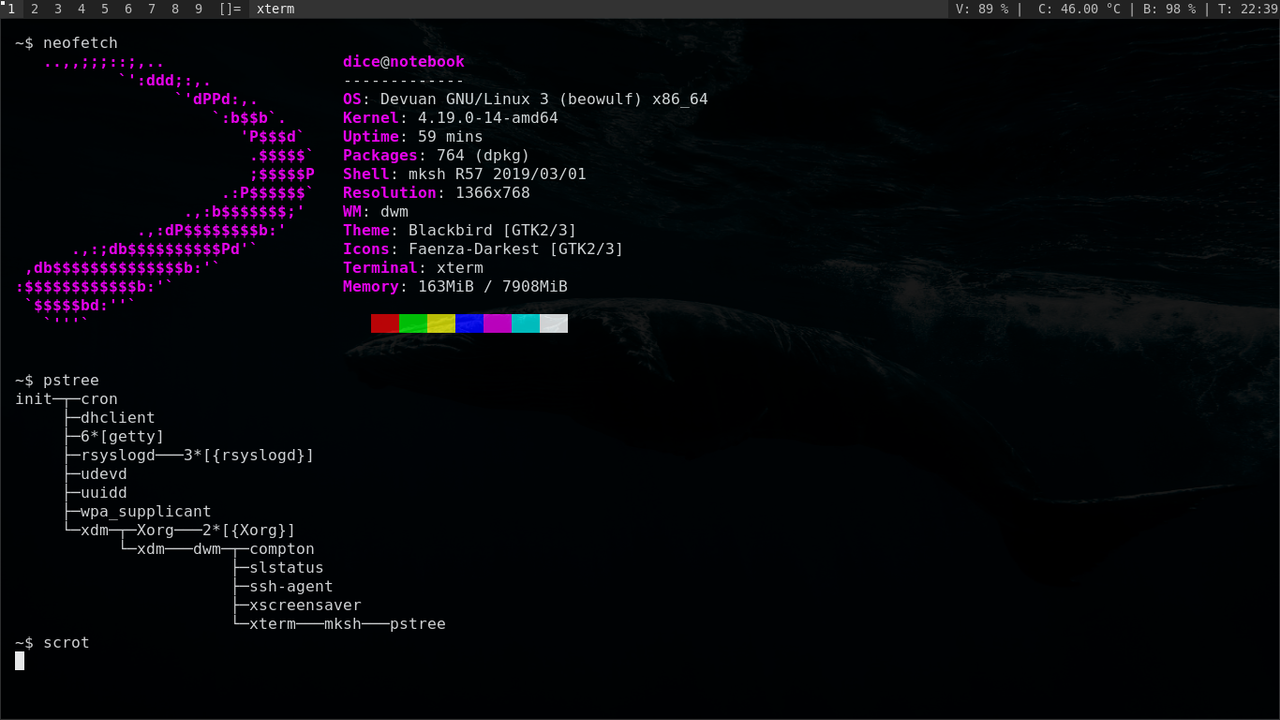Click the Resolution: 1366x768 line

click(436, 193)
